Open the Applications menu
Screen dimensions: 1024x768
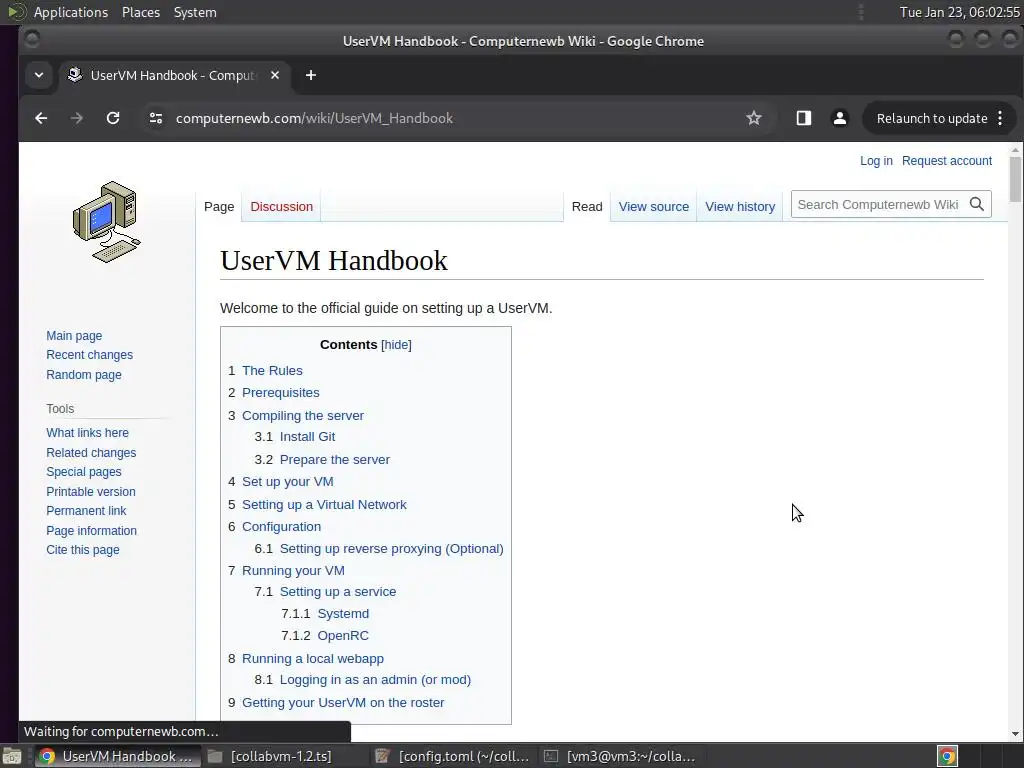(x=71, y=12)
